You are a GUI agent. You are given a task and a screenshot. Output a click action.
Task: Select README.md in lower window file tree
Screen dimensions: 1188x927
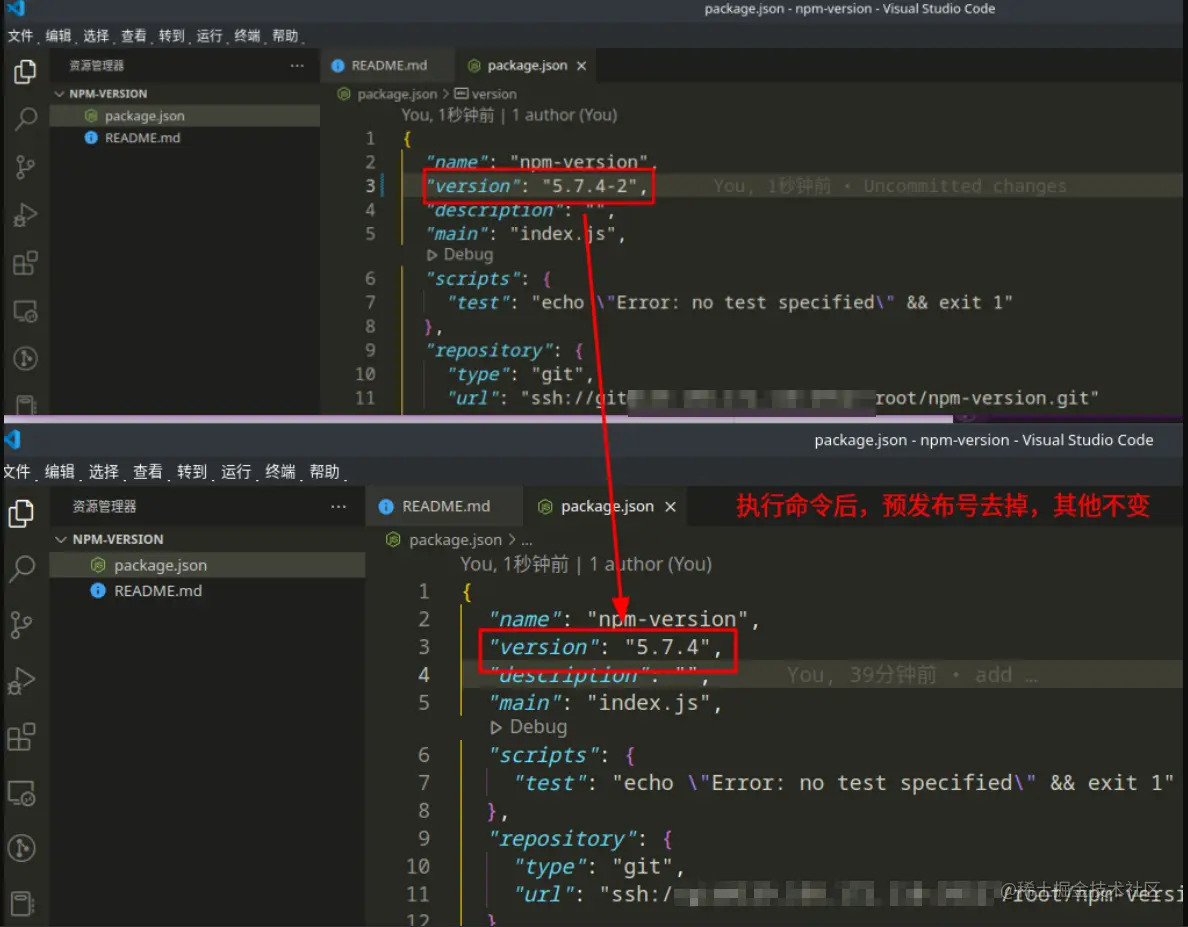(x=208, y=591)
